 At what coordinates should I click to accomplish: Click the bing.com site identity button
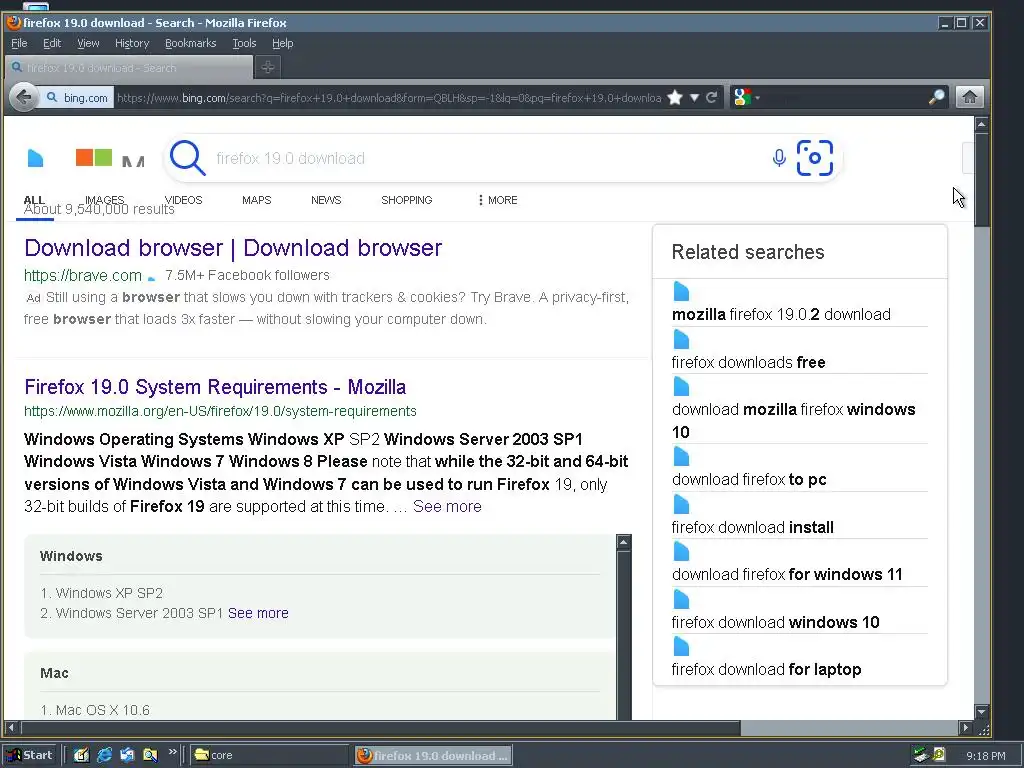[76, 98]
